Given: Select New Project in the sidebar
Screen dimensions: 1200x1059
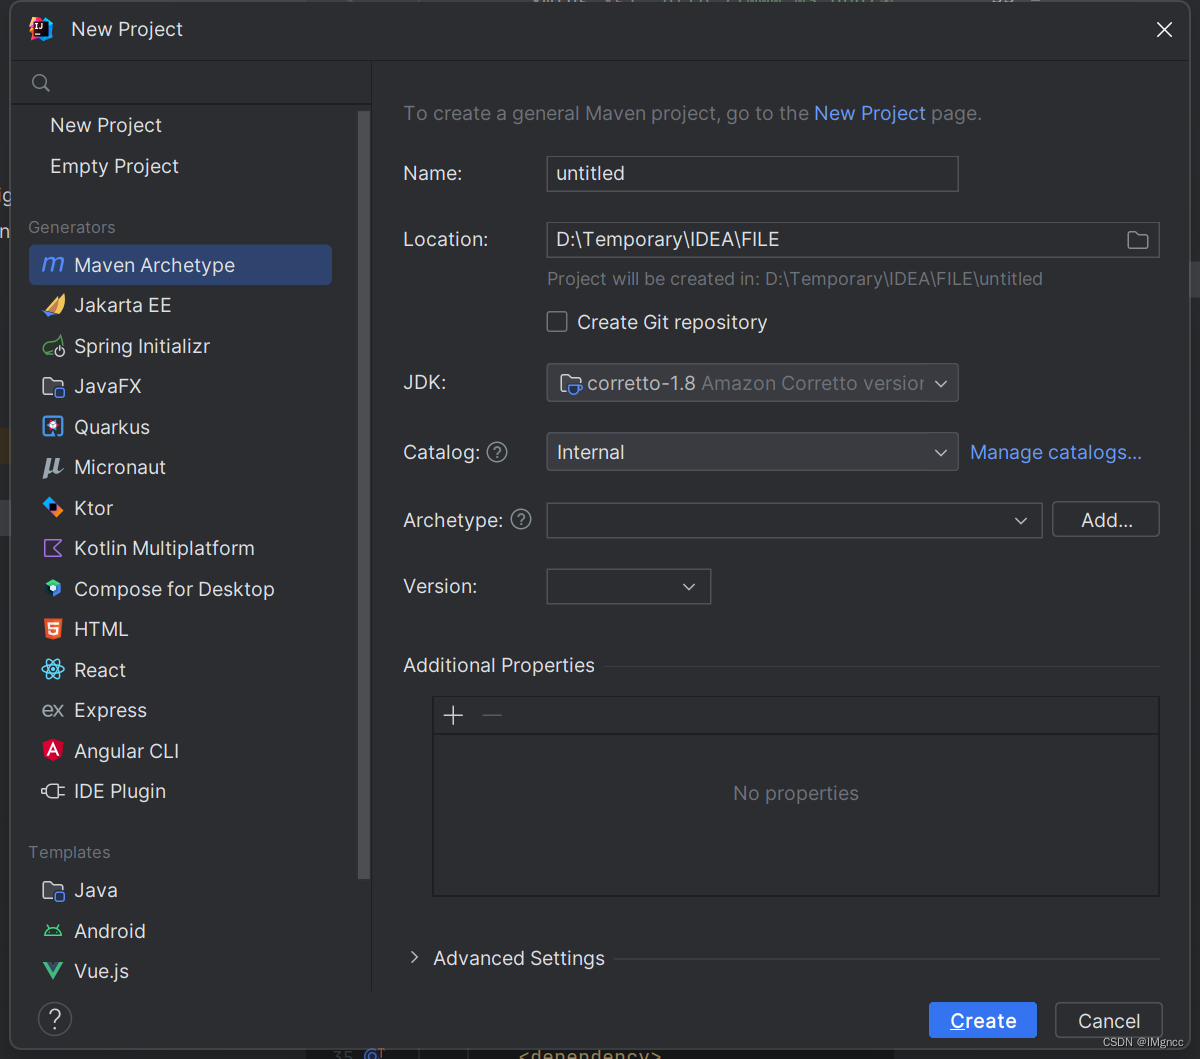Looking at the screenshot, I should click(x=106, y=125).
